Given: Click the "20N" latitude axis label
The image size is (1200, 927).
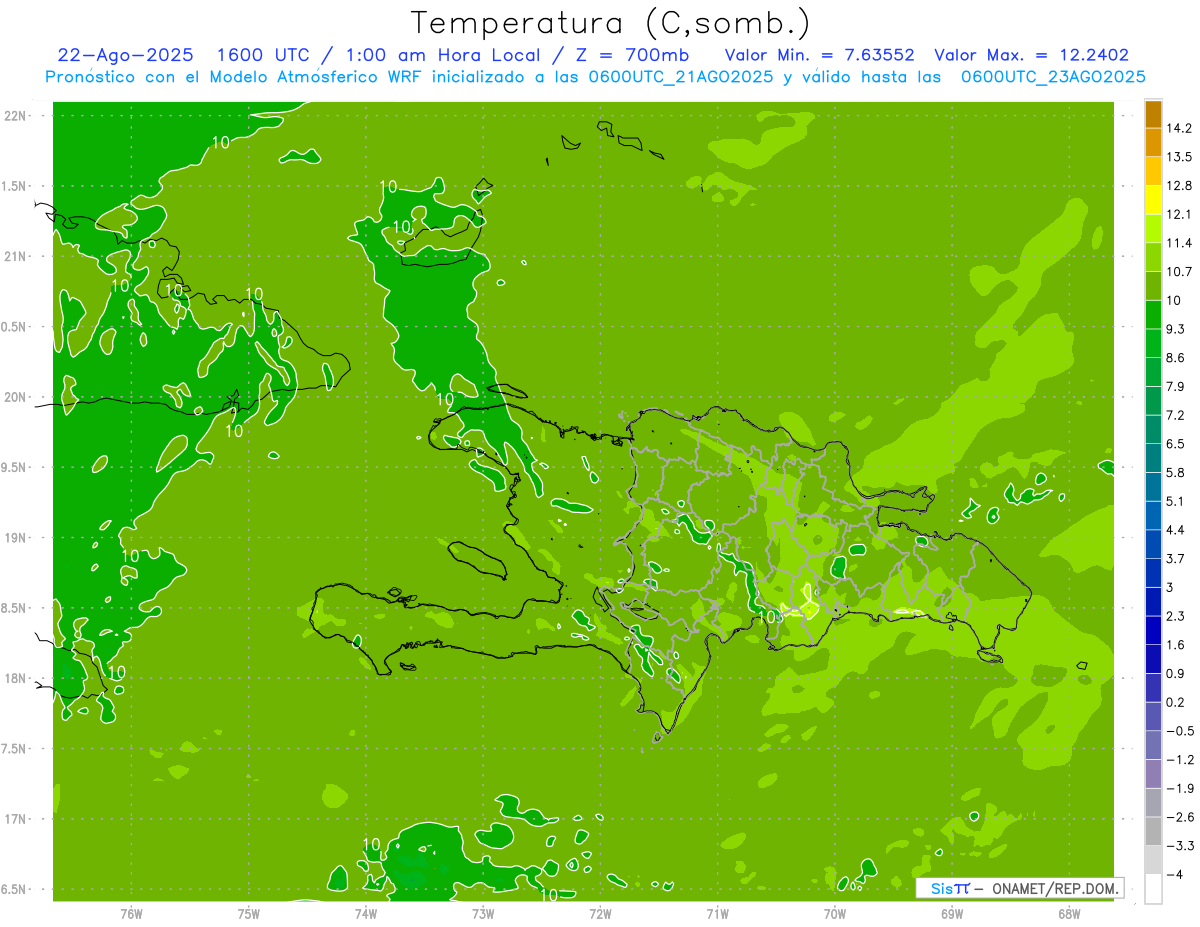Looking at the screenshot, I should tap(14, 397).
